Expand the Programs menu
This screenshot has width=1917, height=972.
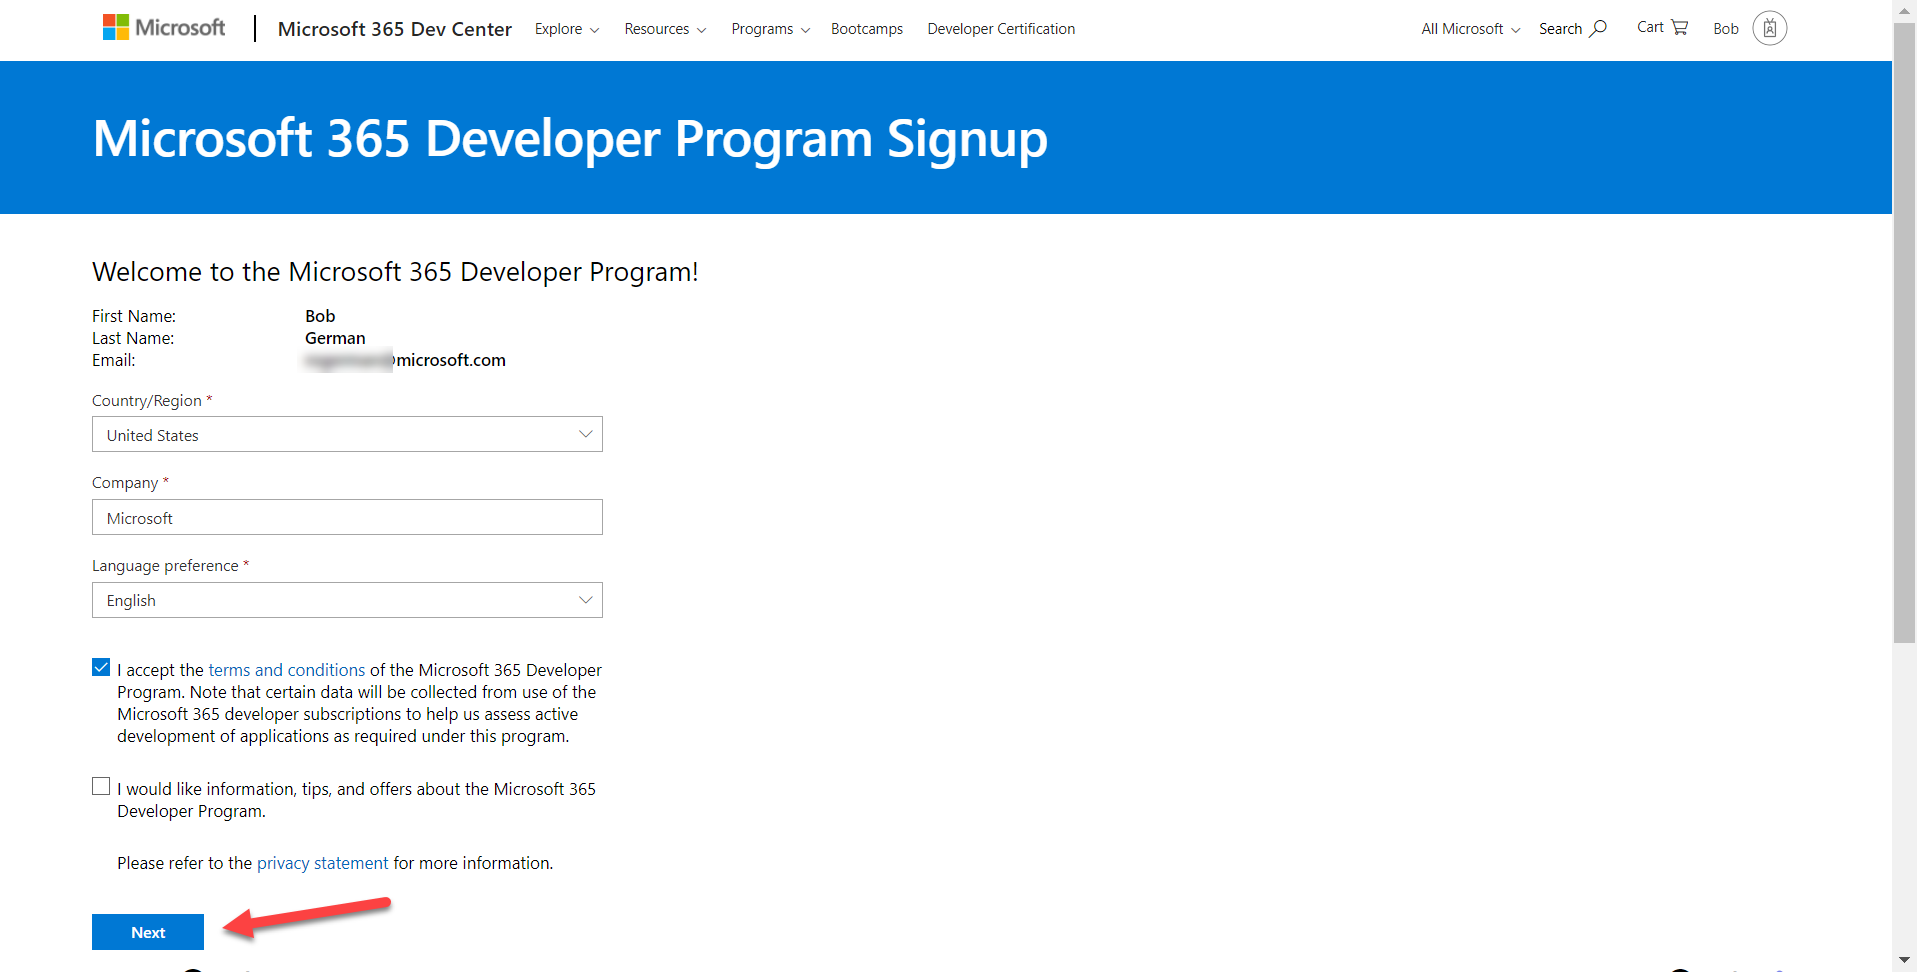[770, 29]
